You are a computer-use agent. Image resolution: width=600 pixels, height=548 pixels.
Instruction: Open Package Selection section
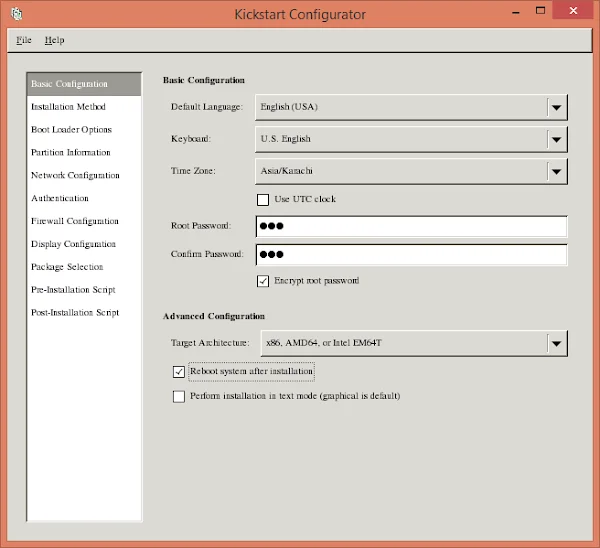(84, 267)
